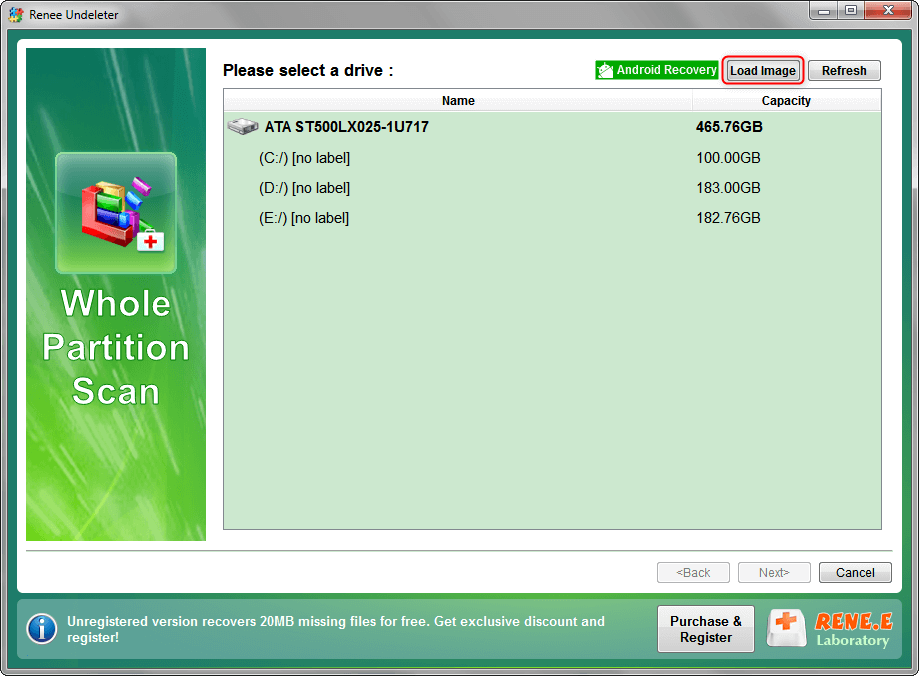
Task: Select the ATA ST500LX025-1U717 disk
Action: click(346, 128)
